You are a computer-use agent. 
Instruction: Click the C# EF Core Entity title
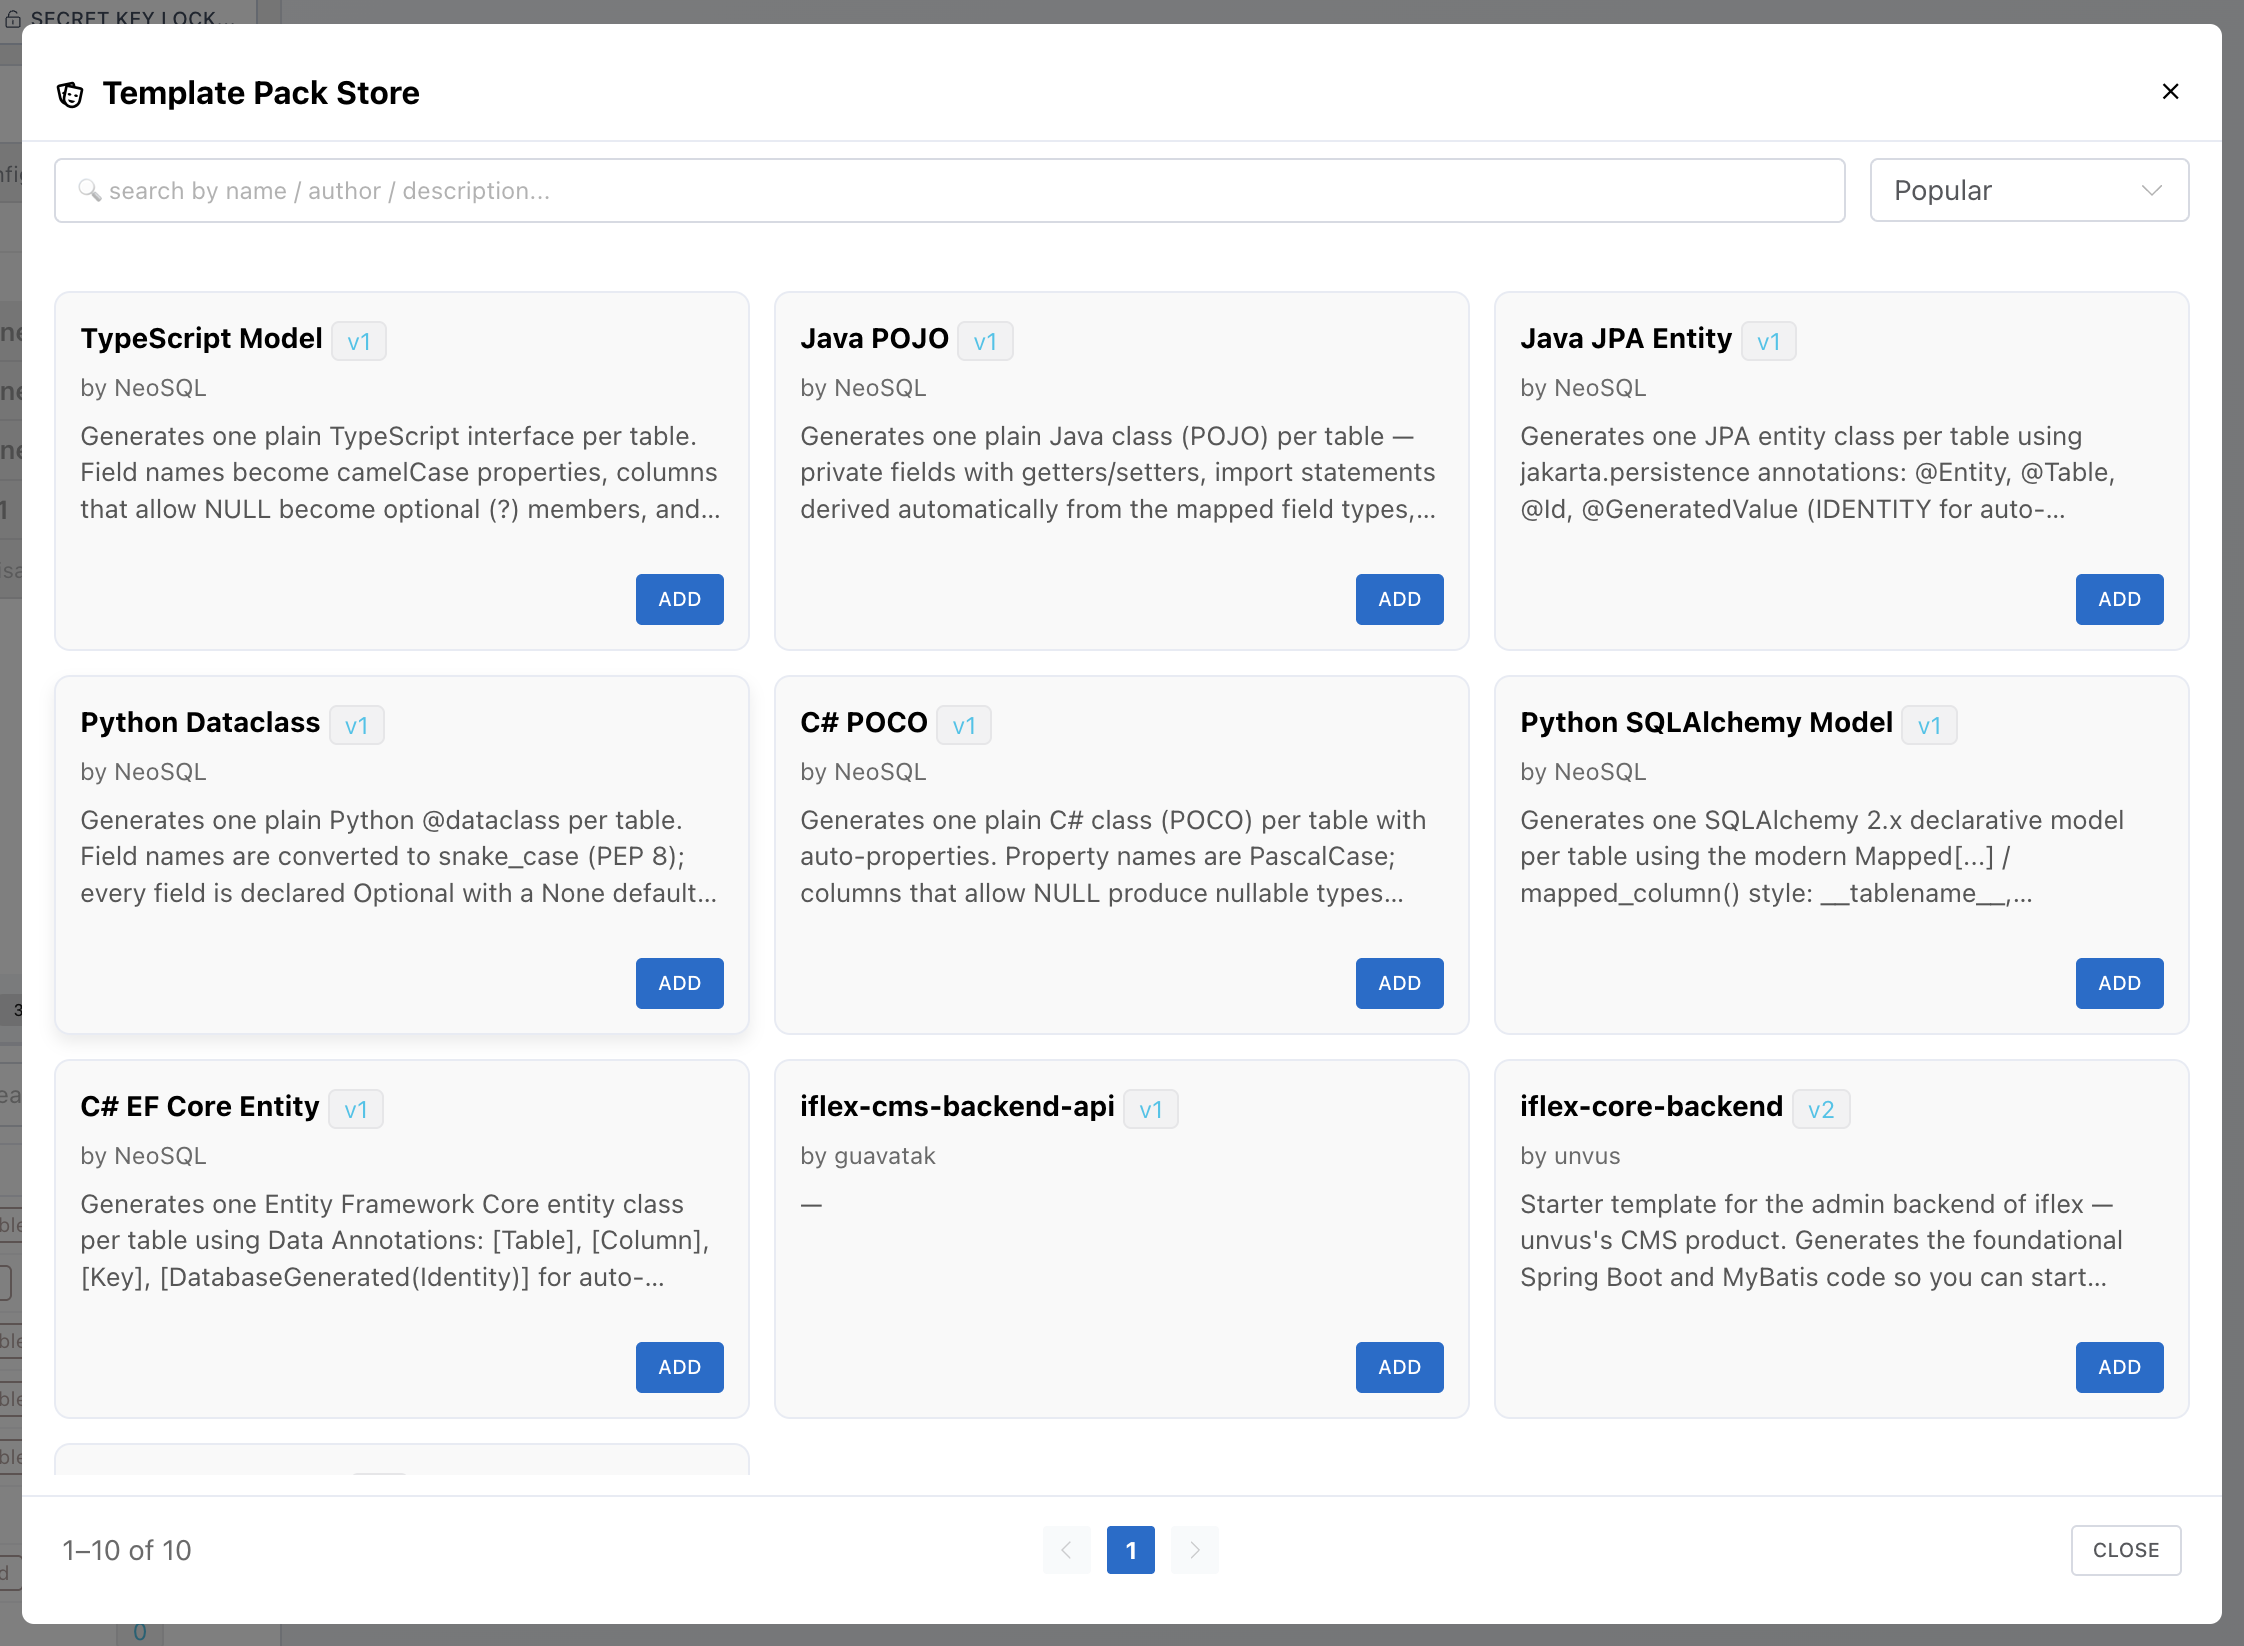[199, 1107]
